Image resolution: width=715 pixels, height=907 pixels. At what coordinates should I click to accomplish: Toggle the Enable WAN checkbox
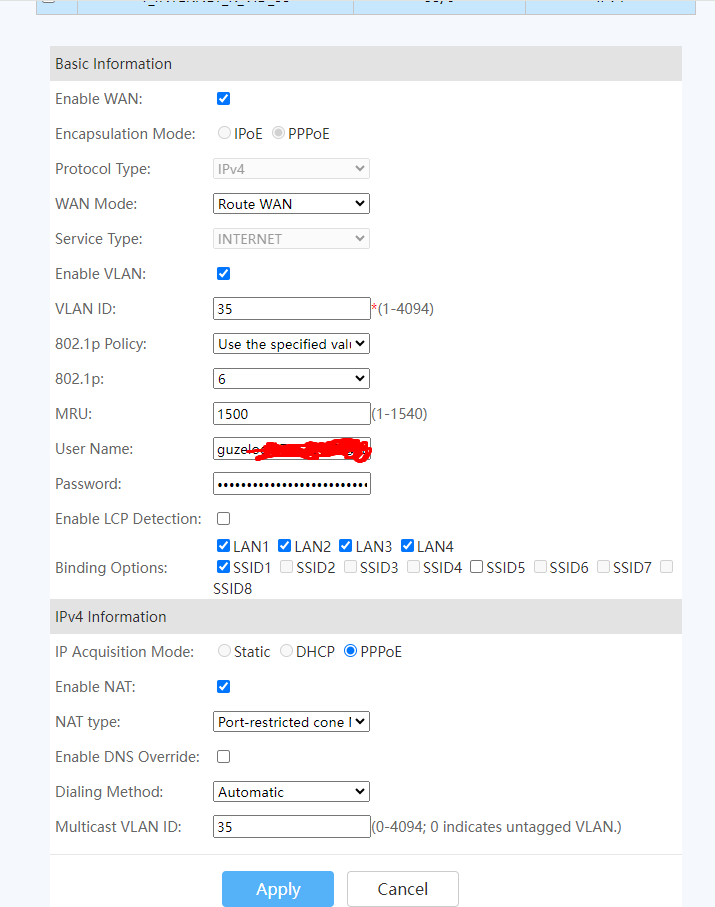(224, 99)
